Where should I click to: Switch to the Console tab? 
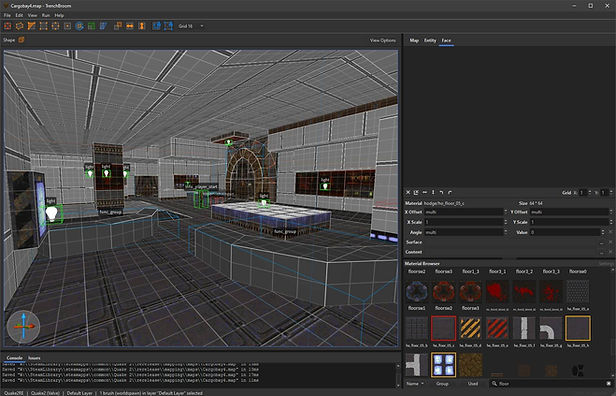click(15, 358)
